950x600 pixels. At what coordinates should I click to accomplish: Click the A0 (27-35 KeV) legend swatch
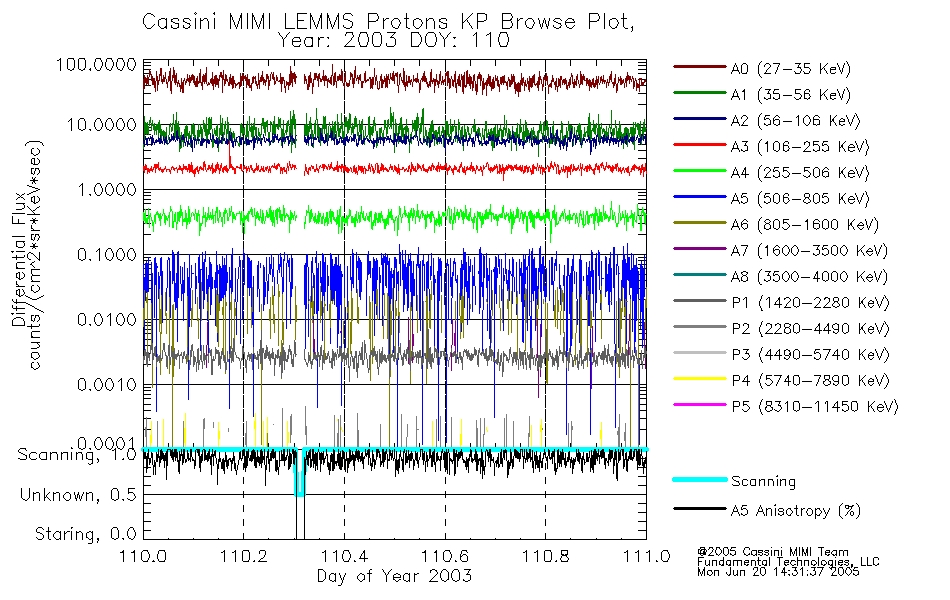click(699, 66)
